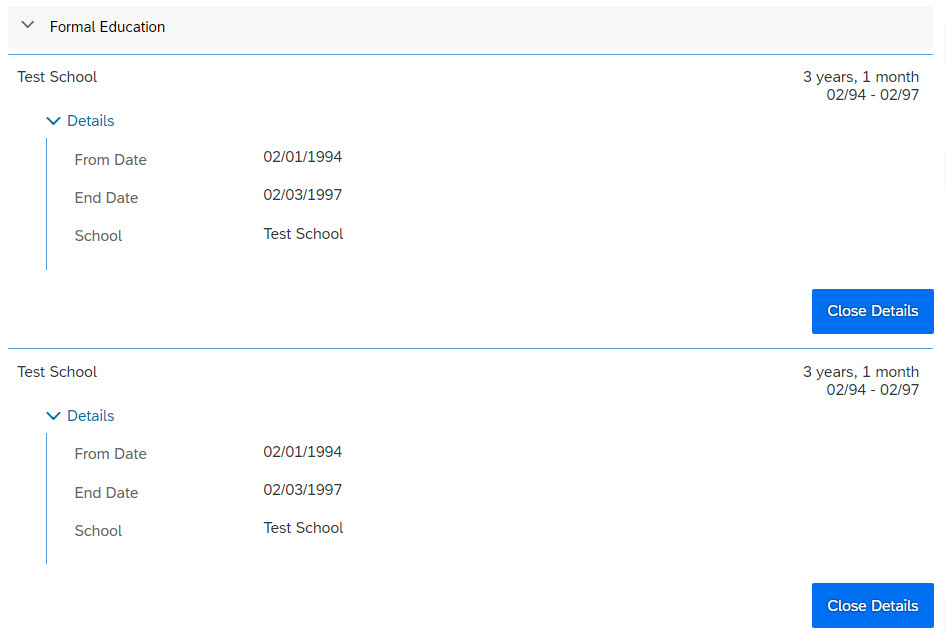The image size is (945, 635).
Task: Click second entry's 3 years, 1 month duration
Action: pos(861,372)
